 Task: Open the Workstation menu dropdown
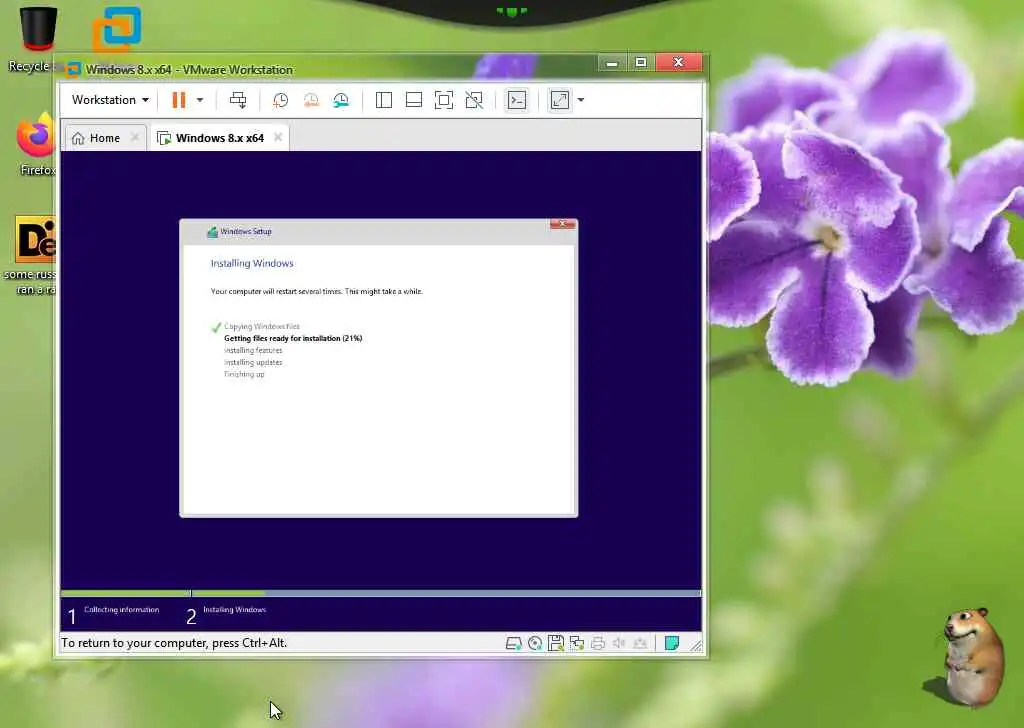tap(110, 100)
